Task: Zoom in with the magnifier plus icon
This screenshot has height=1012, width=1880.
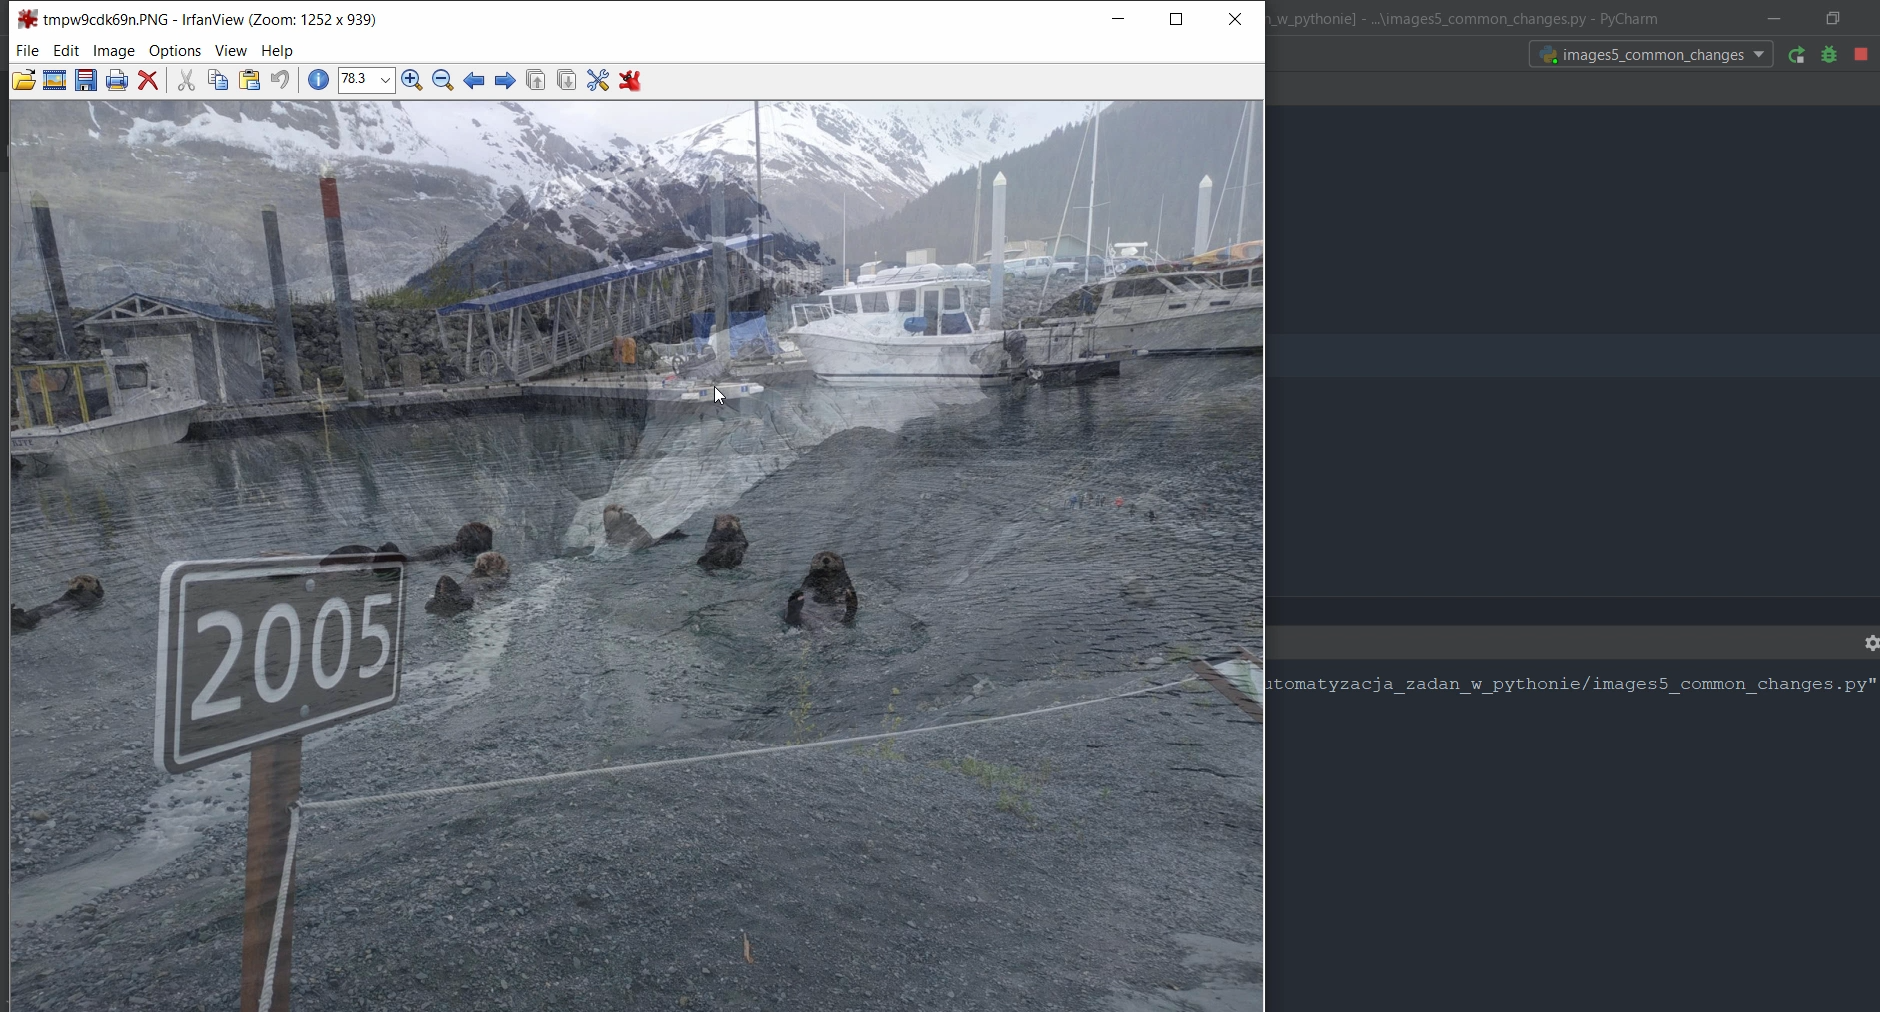Action: coord(412,81)
